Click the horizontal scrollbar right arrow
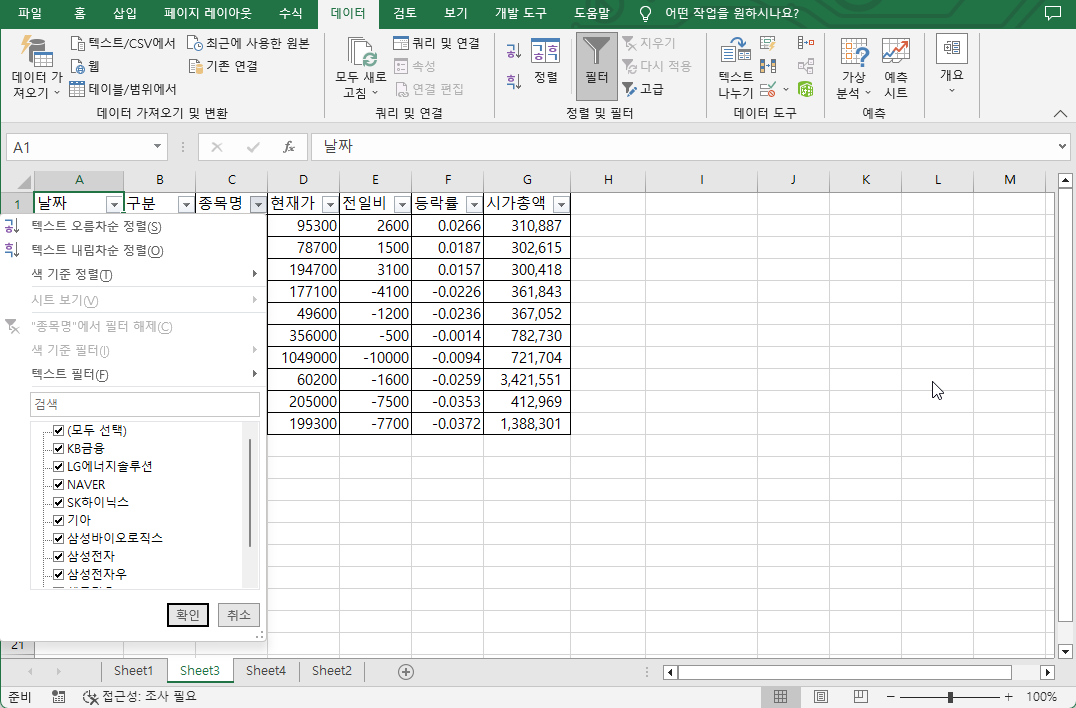1076x708 pixels. coord(1047,672)
